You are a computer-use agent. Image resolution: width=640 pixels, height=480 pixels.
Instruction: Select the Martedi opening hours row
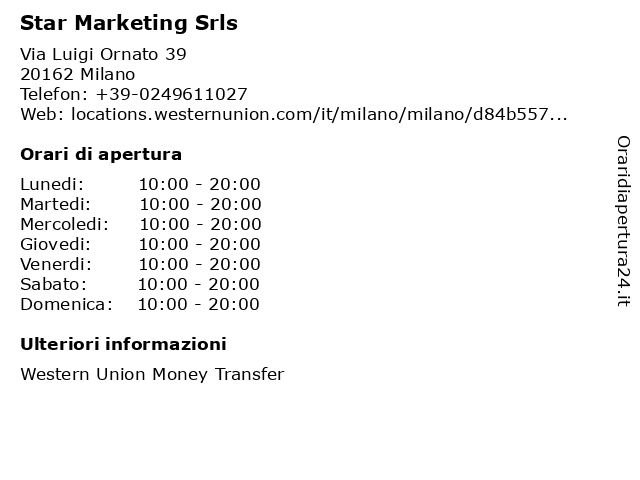pyautogui.click(x=141, y=204)
